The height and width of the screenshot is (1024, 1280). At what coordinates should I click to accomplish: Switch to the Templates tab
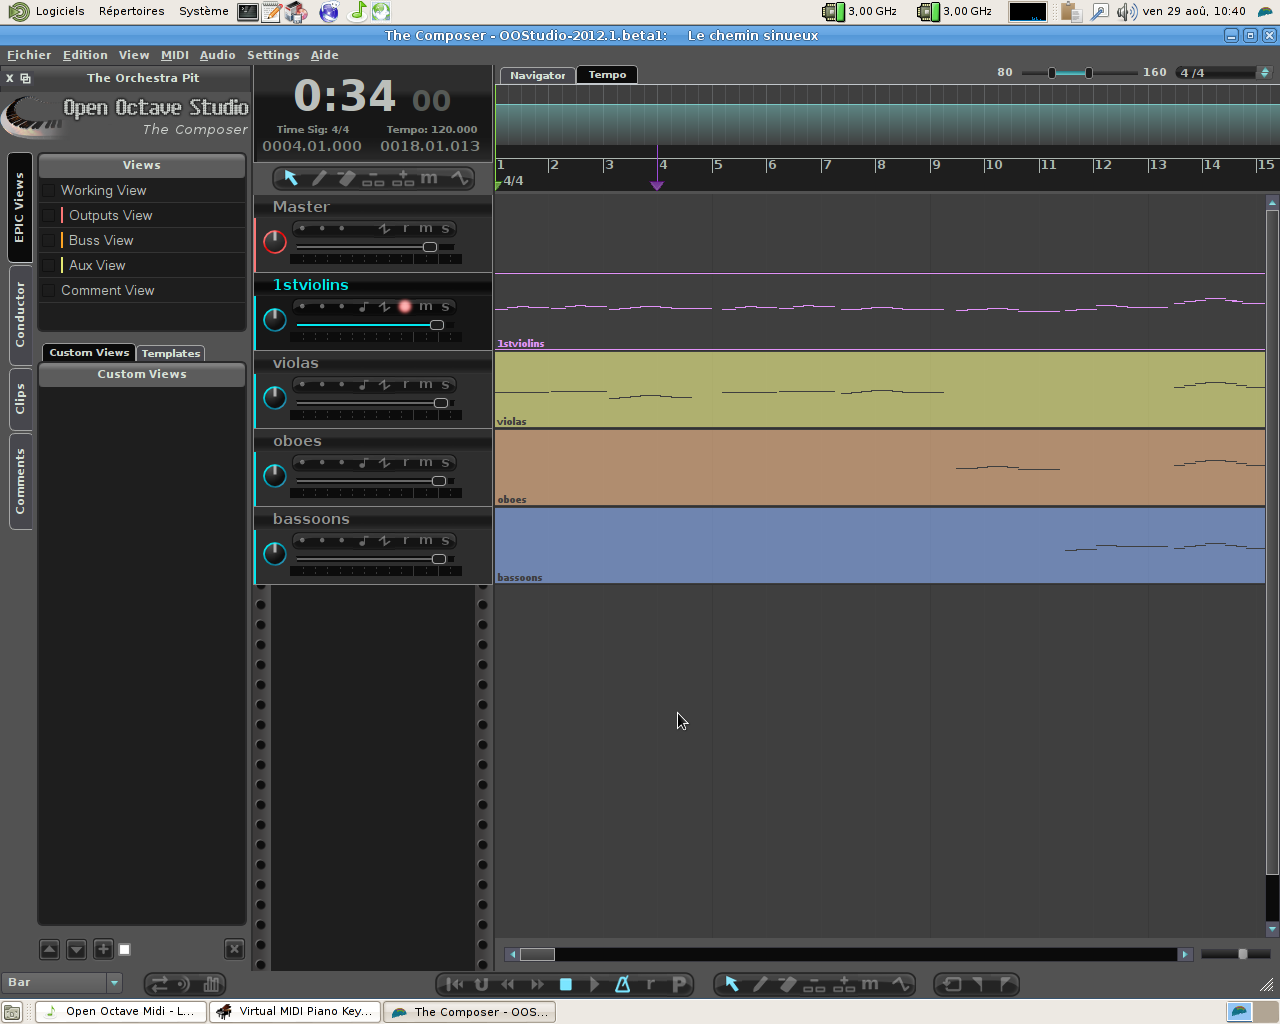pos(170,353)
